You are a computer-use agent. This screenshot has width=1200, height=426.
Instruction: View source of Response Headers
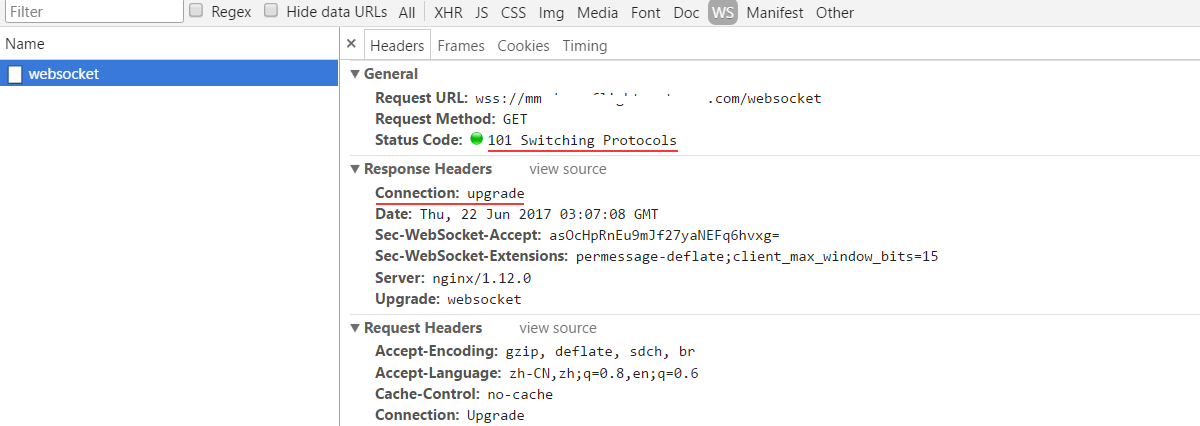click(568, 169)
